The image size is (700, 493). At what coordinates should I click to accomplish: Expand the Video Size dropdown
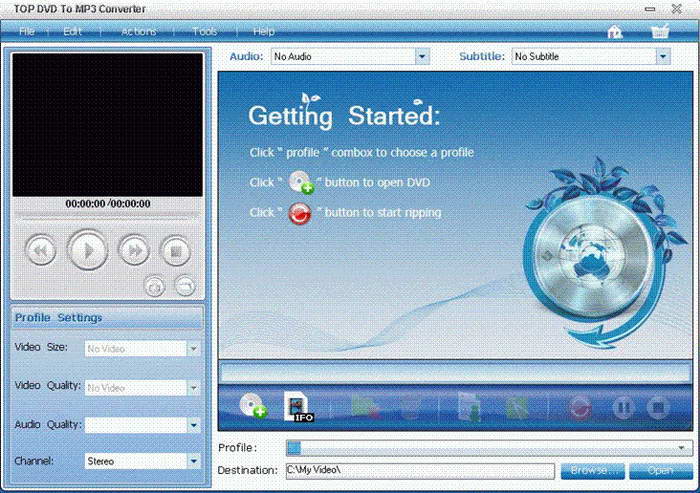point(194,349)
